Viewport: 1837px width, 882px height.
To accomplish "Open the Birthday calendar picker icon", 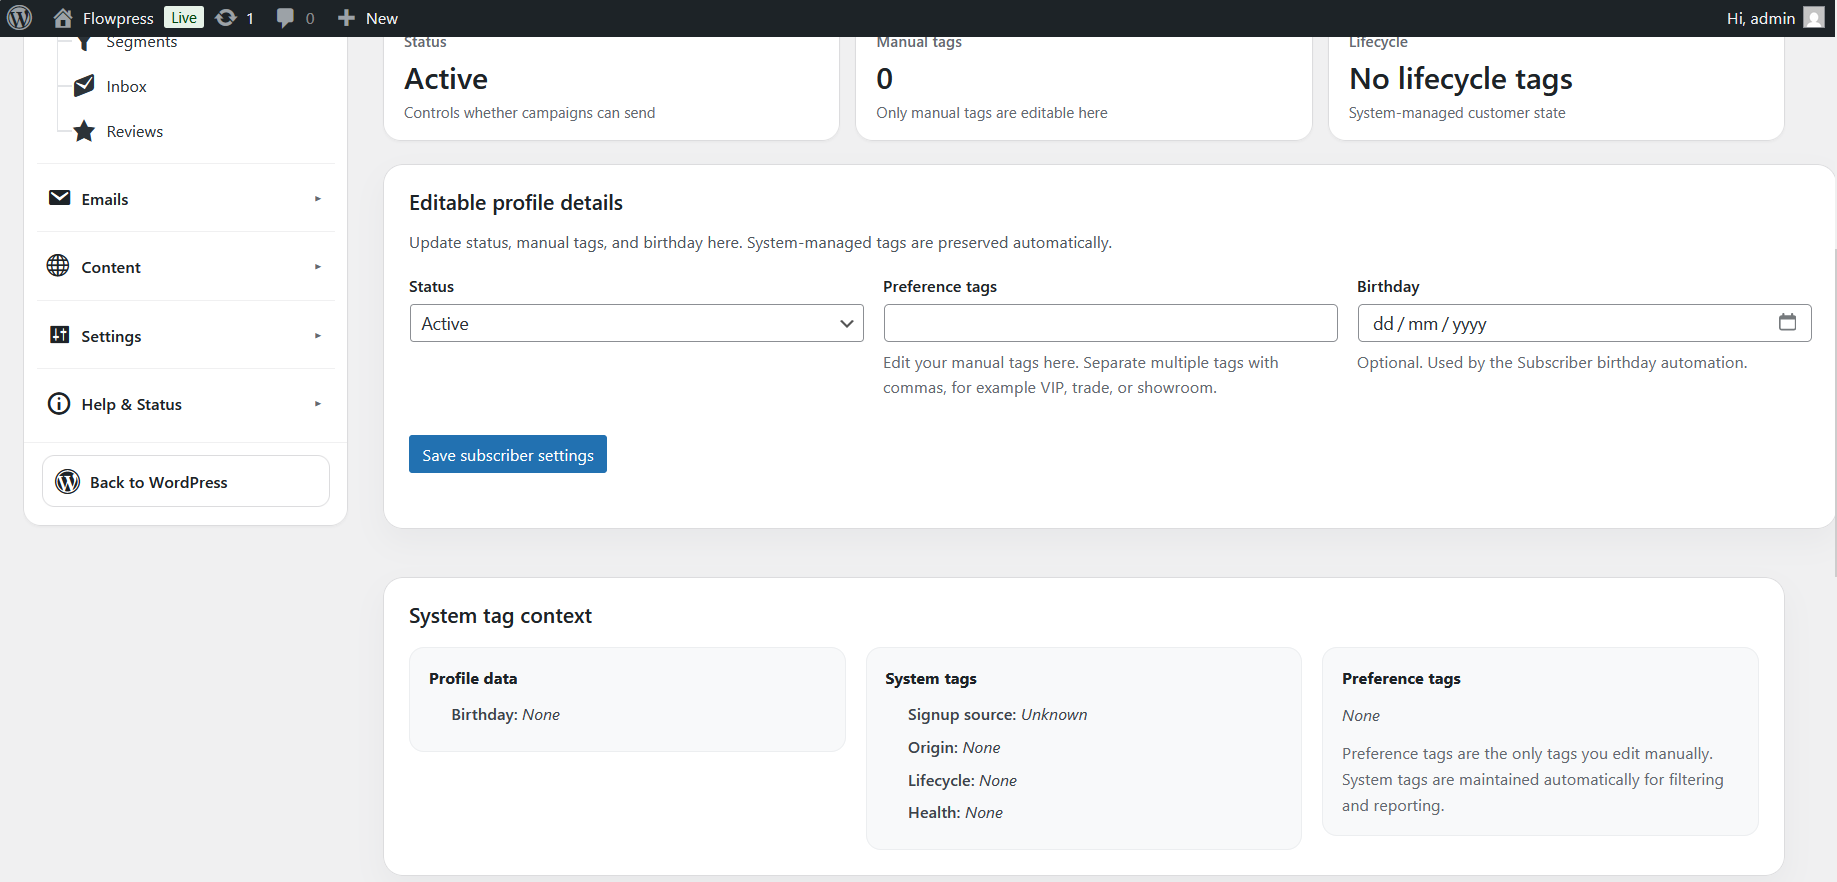I will (1788, 322).
